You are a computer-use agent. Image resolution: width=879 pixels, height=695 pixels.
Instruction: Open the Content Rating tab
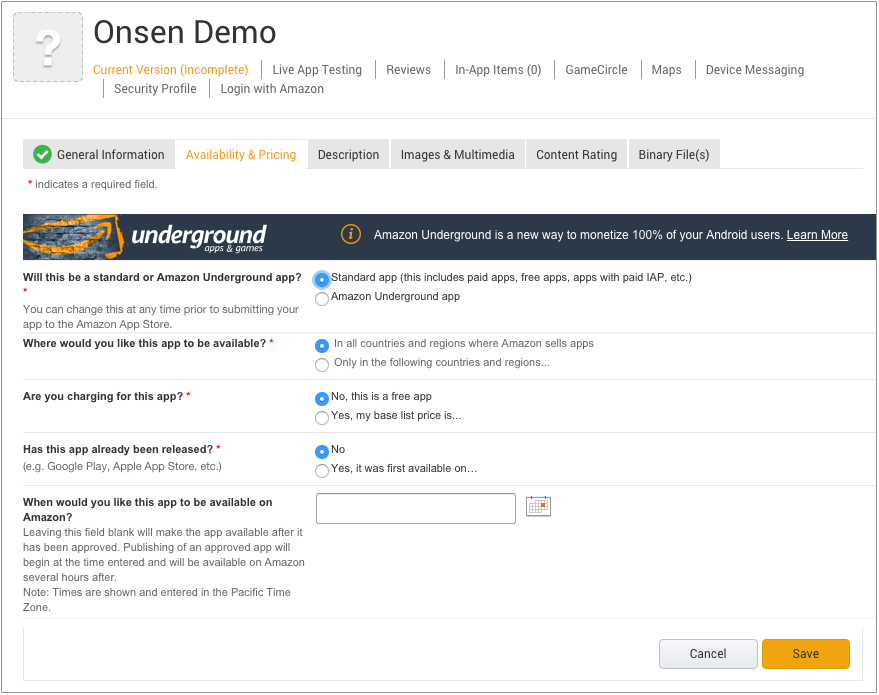[x=576, y=154]
